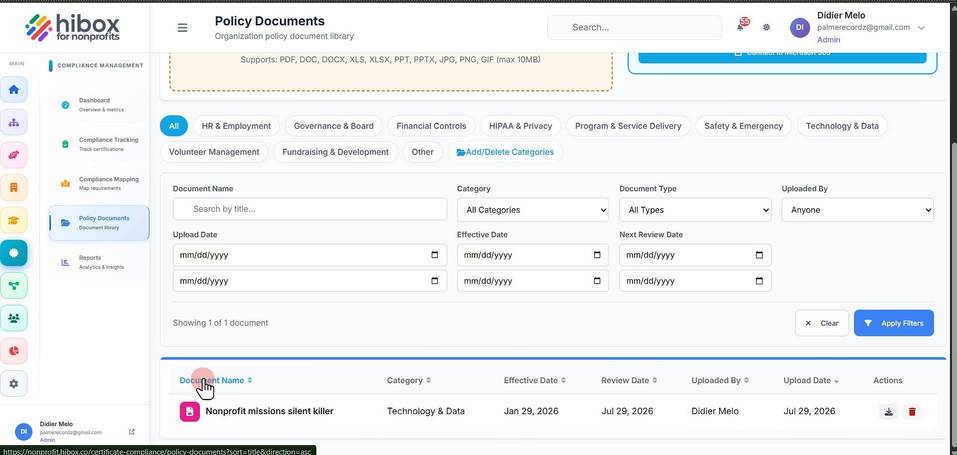
Task: Open the red pie chart sidebar icon
Action: point(13,351)
